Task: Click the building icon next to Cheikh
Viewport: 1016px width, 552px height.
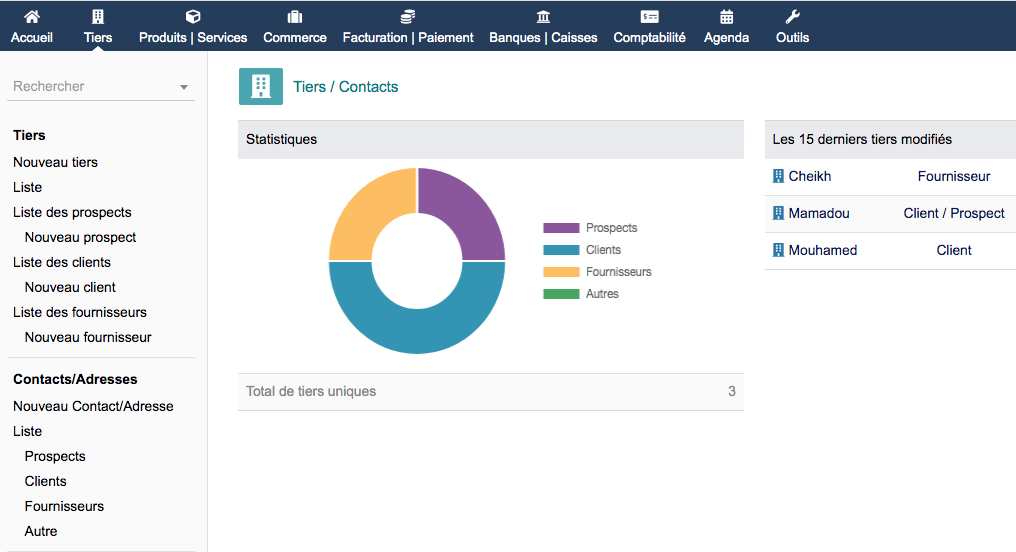Action: point(778,176)
